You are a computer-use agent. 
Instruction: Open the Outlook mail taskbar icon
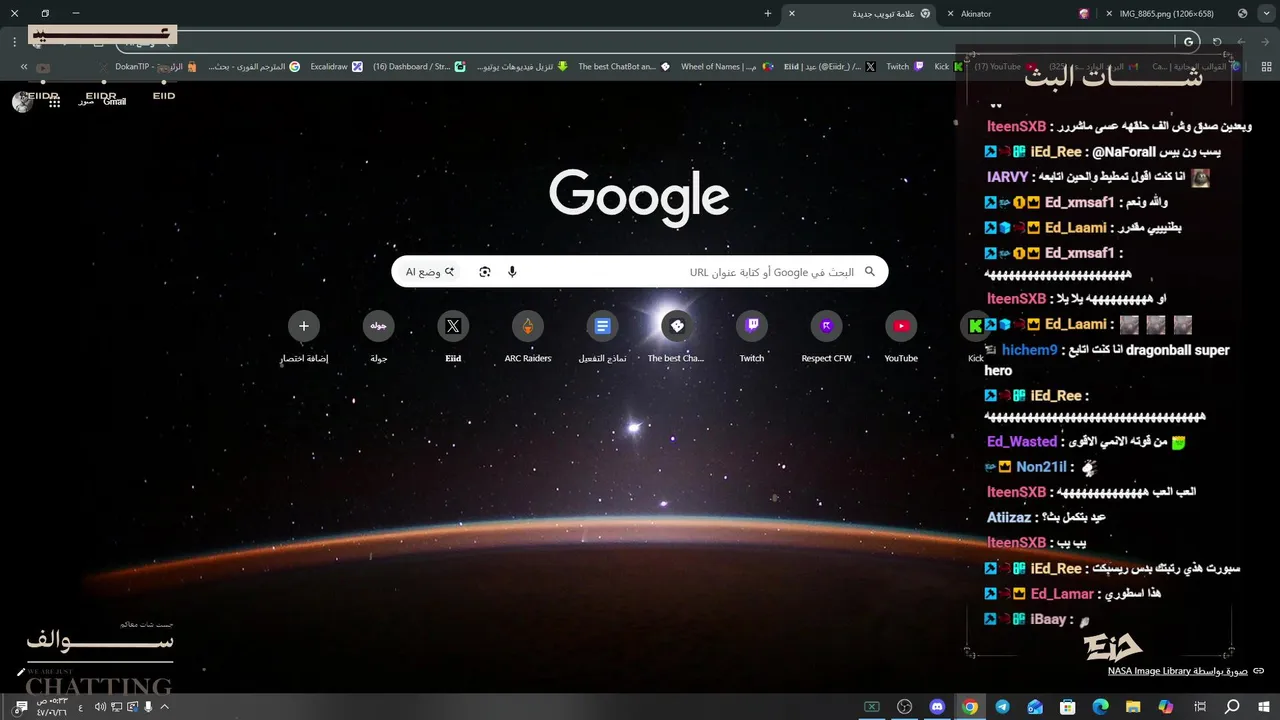[1035, 706]
